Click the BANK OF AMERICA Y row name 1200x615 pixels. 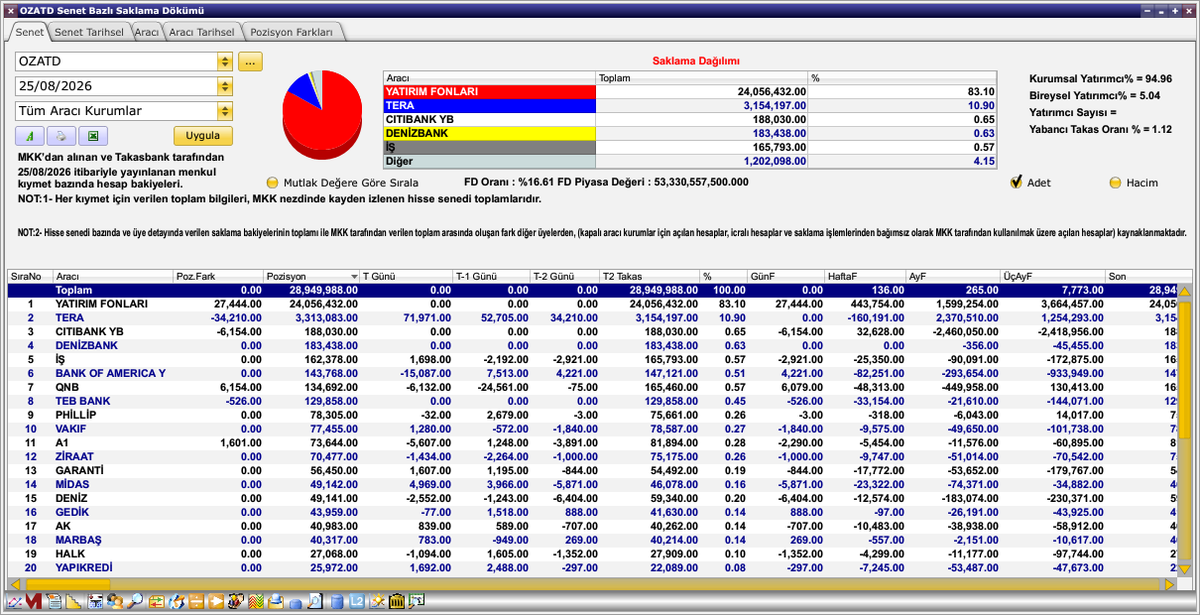click(x=111, y=373)
